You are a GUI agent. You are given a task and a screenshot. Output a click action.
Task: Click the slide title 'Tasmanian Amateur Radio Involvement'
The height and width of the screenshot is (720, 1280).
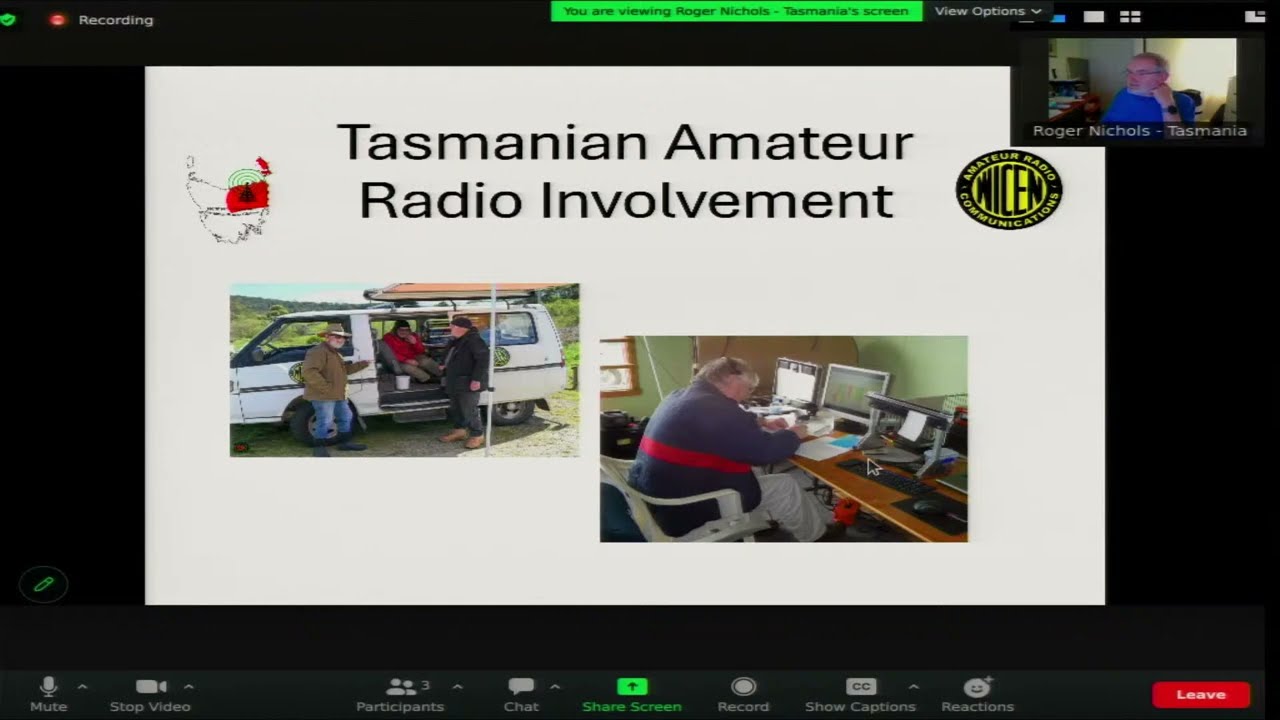coord(625,170)
